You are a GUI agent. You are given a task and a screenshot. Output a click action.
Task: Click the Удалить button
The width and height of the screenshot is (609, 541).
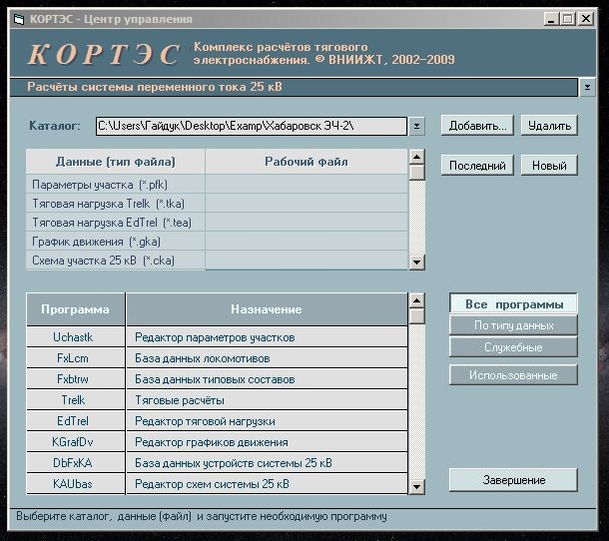[x=549, y=125]
